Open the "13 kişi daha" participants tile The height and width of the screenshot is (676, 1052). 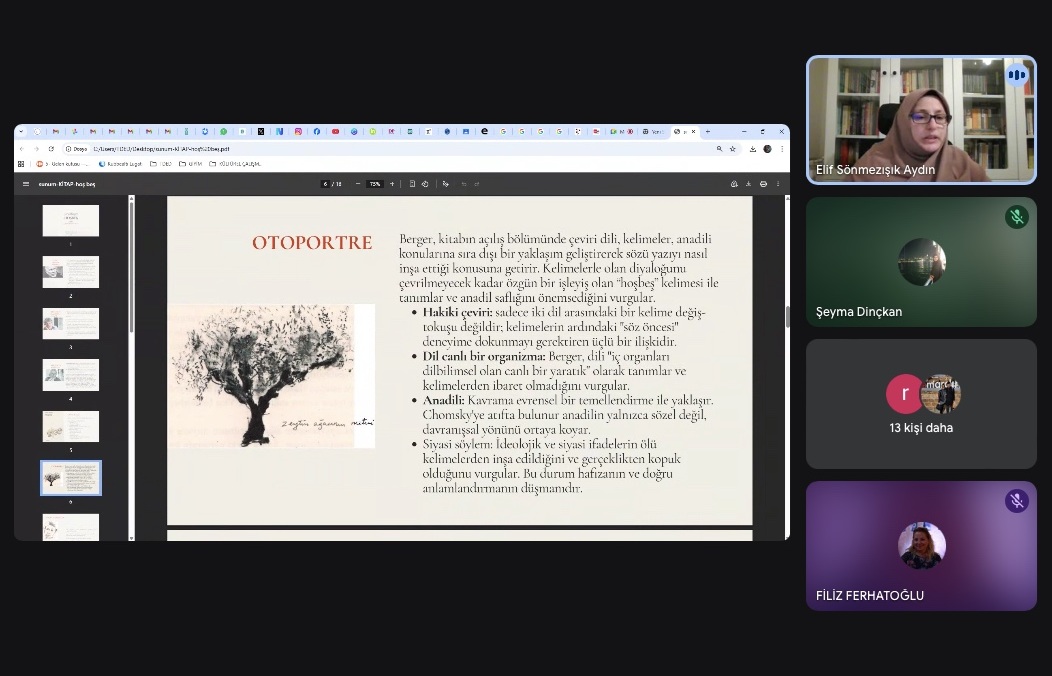pyautogui.click(x=921, y=404)
